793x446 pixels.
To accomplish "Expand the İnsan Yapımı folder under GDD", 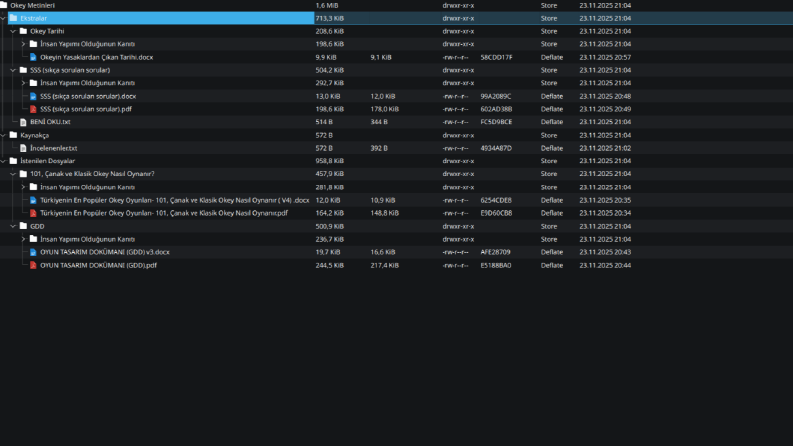I will 23,239.
